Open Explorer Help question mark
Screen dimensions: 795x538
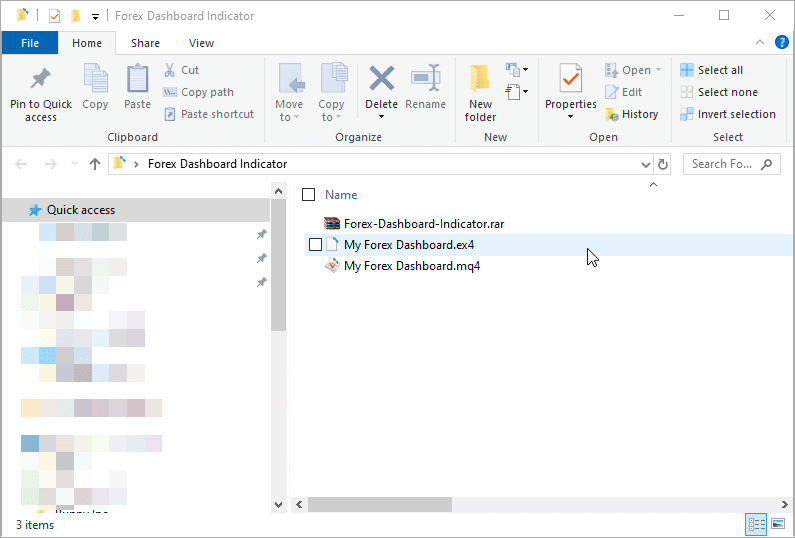tap(781, 43)
